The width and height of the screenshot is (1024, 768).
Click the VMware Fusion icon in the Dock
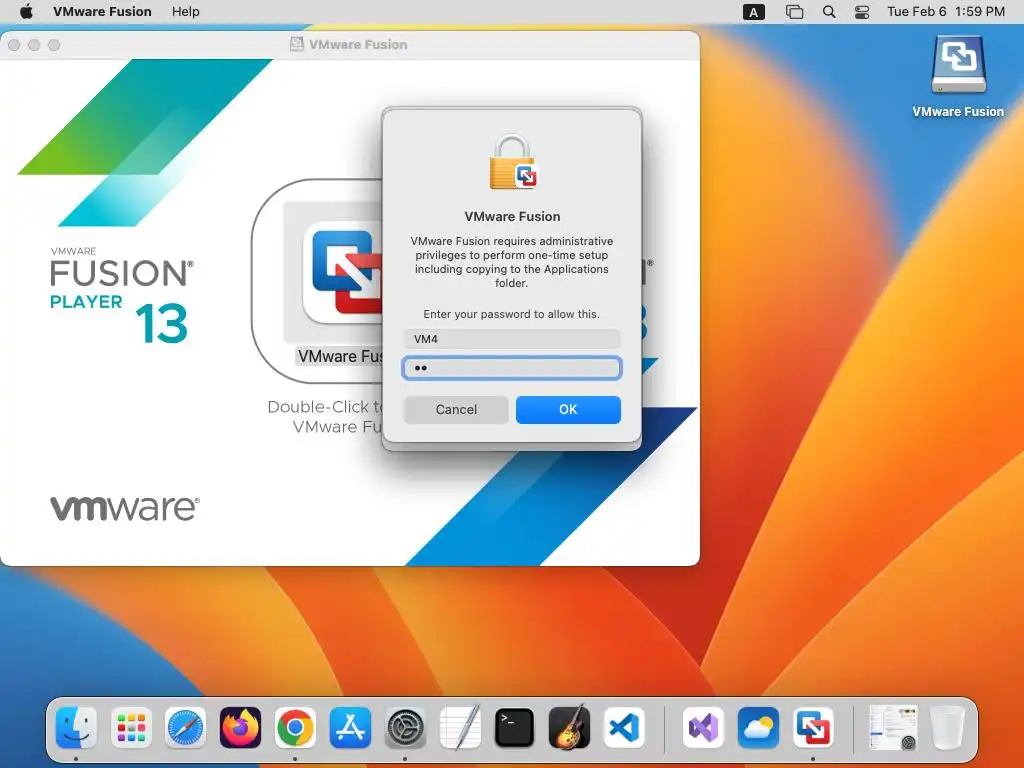pyautogui.click(x=813, y=727)
